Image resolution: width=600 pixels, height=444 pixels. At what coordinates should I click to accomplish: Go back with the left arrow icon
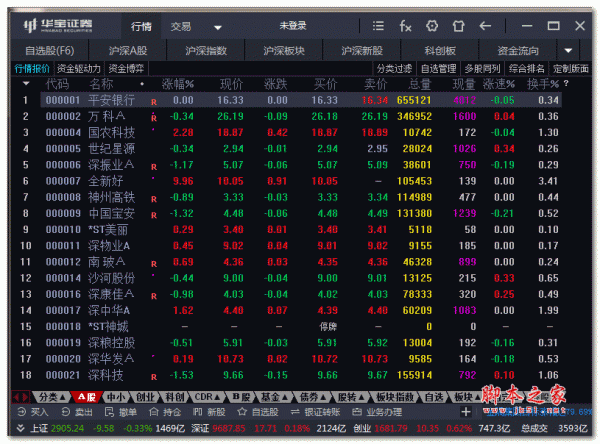[485, 26]
